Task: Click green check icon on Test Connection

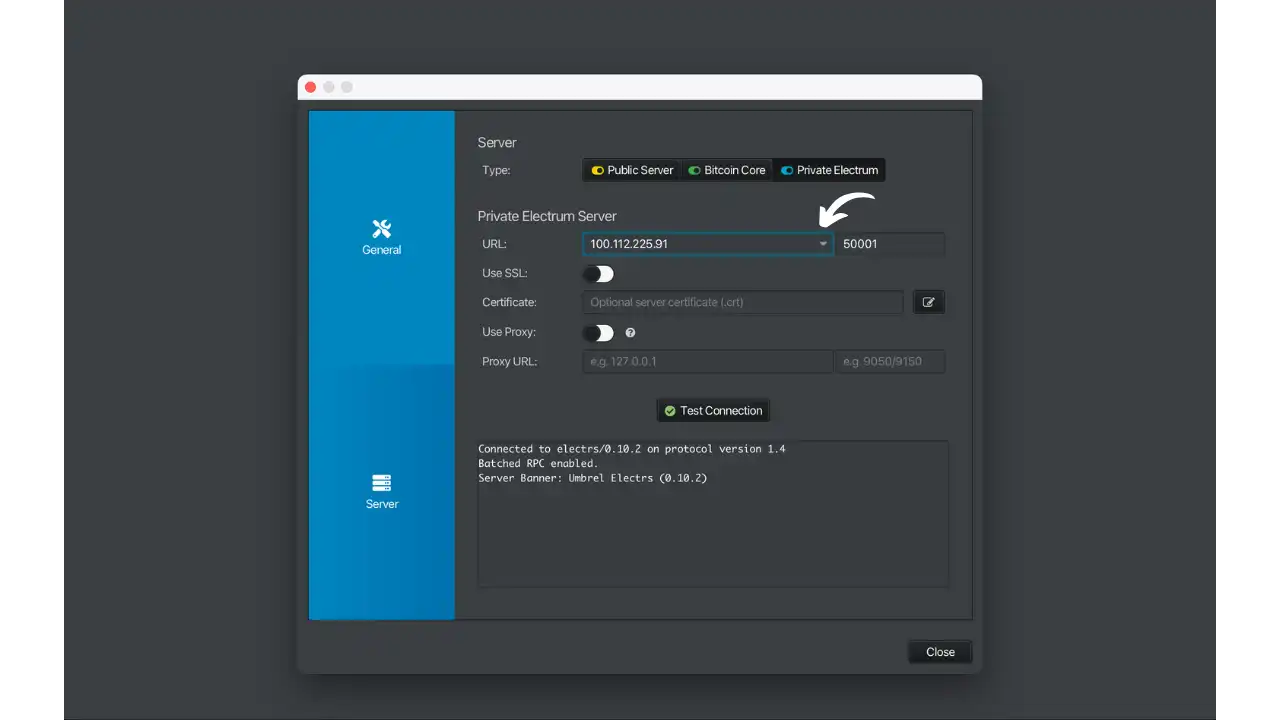Action: [670, 410]
